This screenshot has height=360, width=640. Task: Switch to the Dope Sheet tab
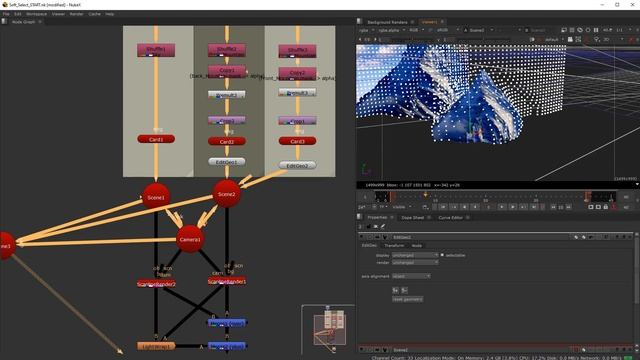coord(413,218)
